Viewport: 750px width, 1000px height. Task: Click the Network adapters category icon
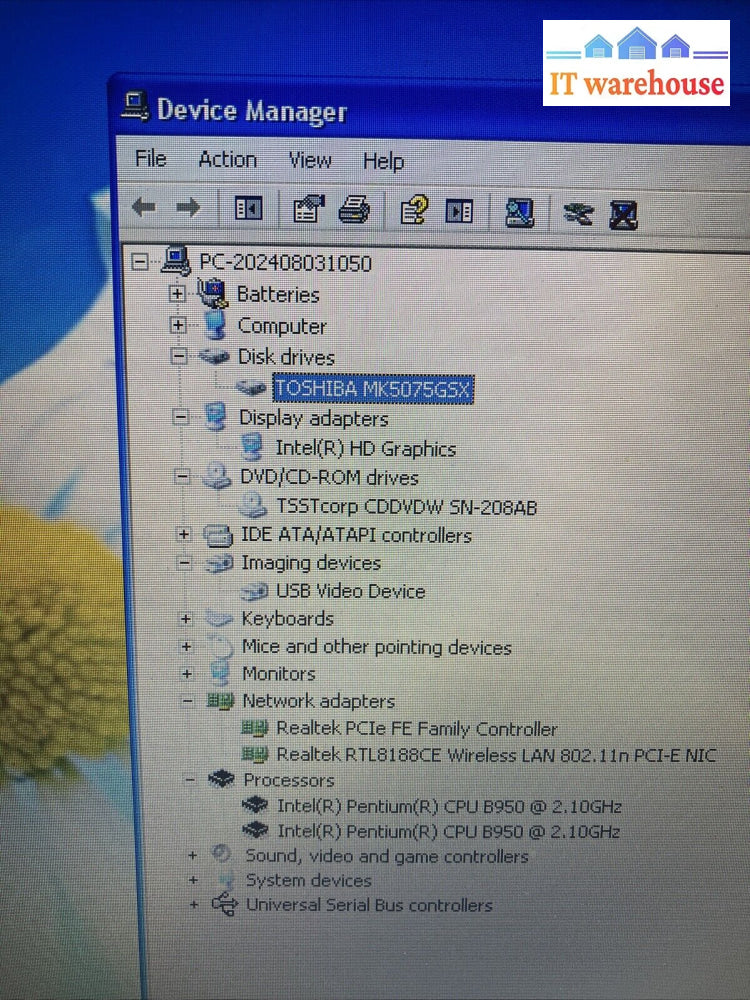click(221, 702)
